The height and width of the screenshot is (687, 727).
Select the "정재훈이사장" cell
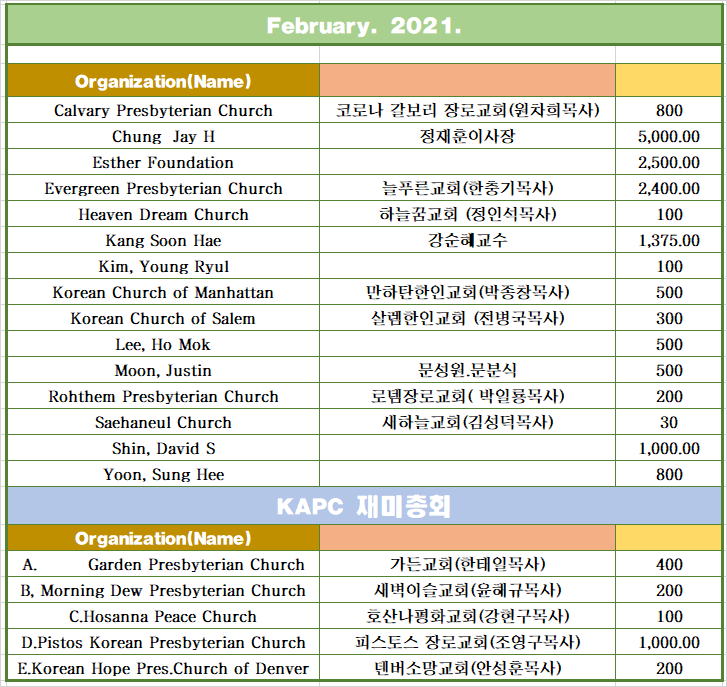[467, 136]
